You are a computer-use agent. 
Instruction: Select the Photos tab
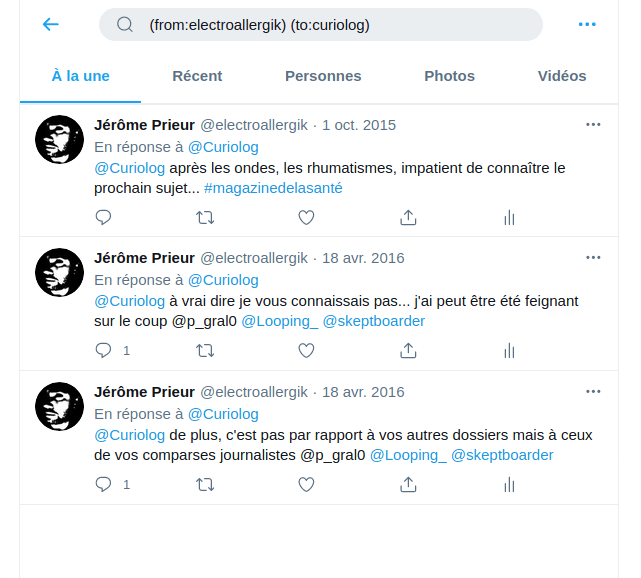449,76
